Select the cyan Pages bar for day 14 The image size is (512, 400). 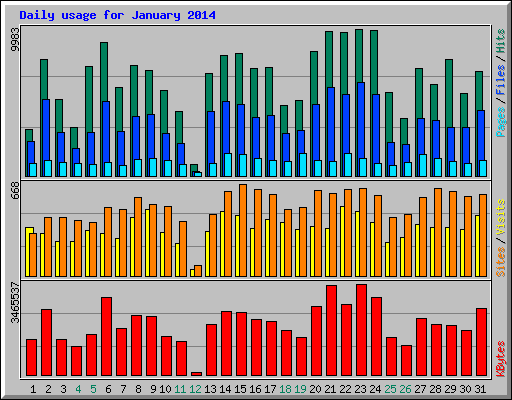[x=228, y=165]
